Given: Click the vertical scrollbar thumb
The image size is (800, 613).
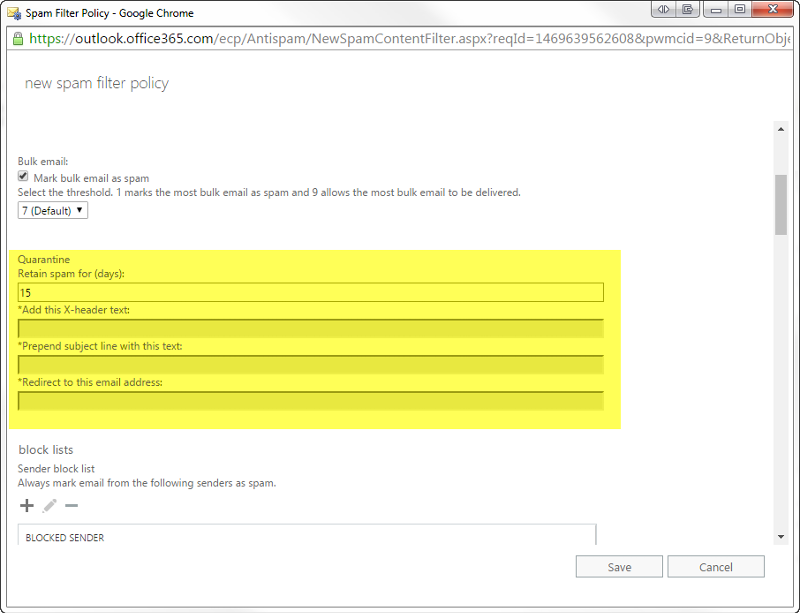Looking at the screenshot, I should 781,205.
